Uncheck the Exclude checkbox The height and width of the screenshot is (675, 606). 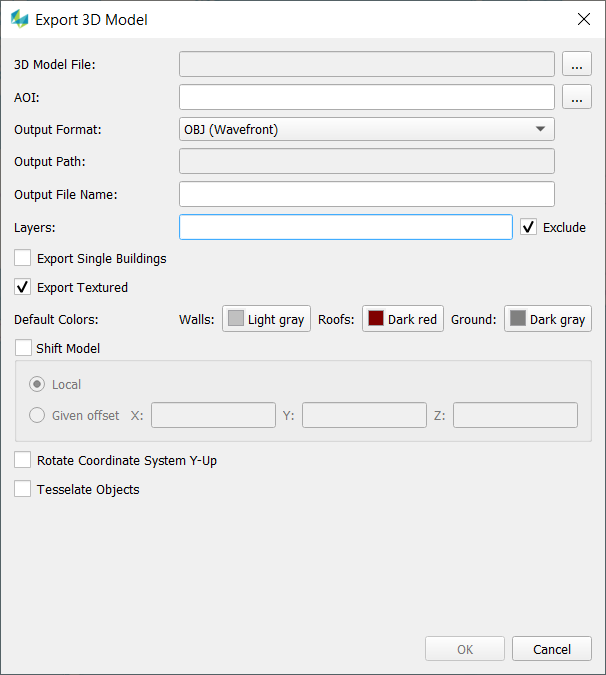click(x=529, y=227)
